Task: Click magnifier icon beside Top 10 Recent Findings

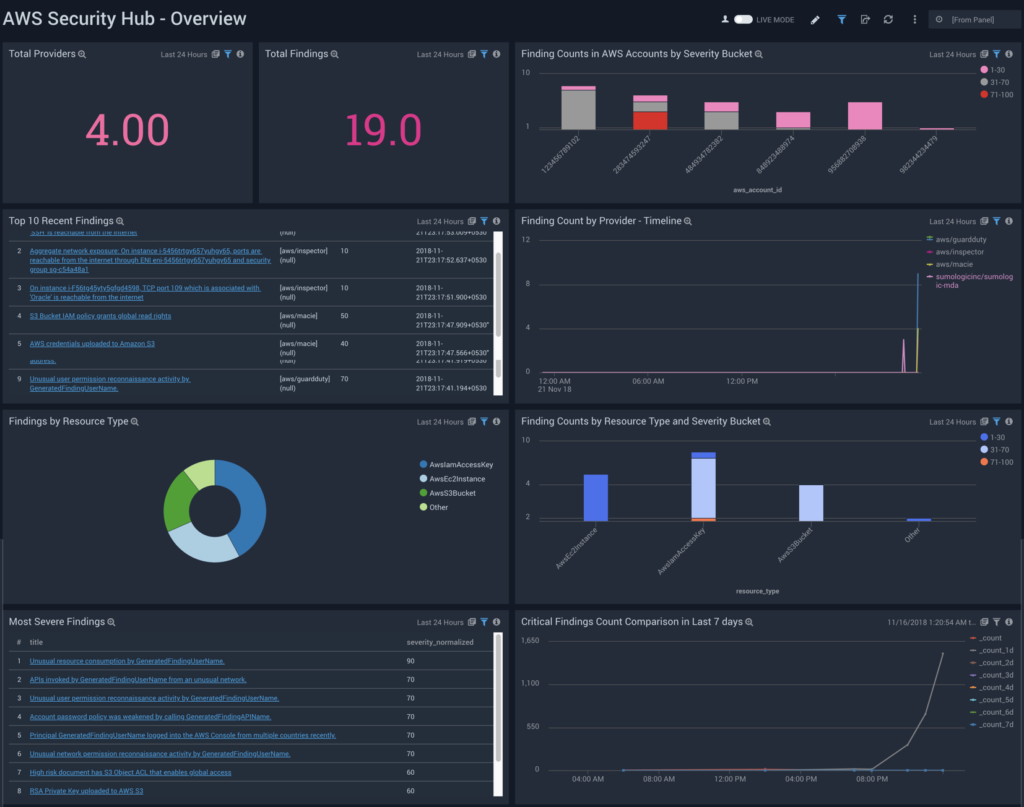Action: 120,221
